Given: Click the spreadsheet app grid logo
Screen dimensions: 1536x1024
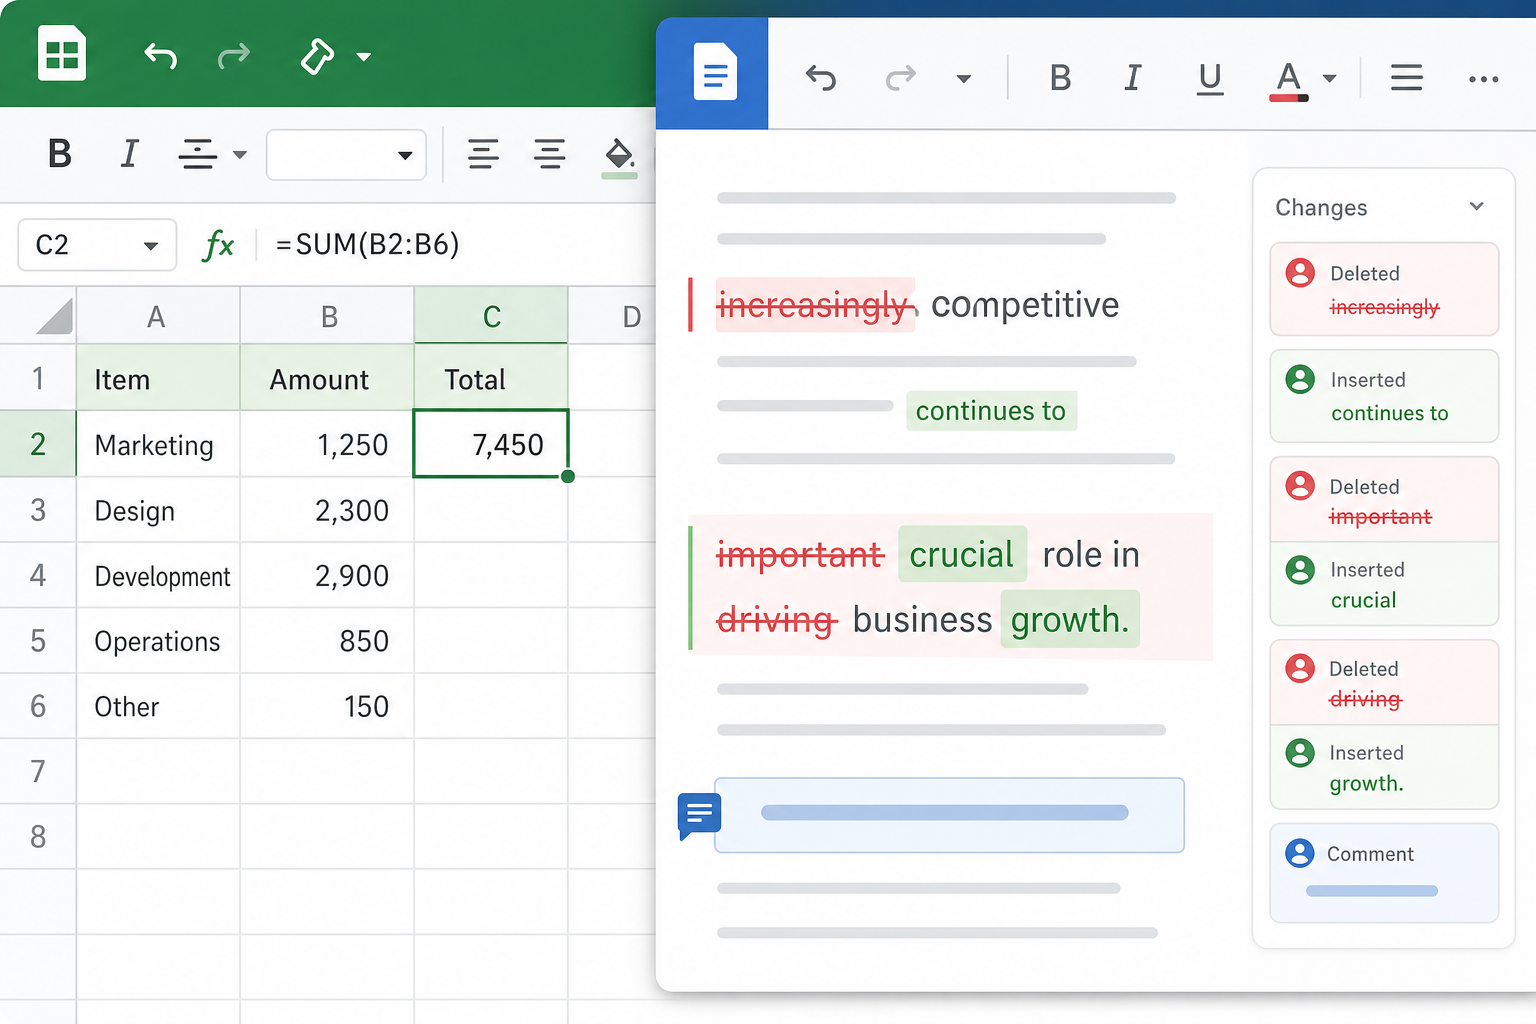Looking at the screenshot, I should pyautogui.click(x=62, y=53).
